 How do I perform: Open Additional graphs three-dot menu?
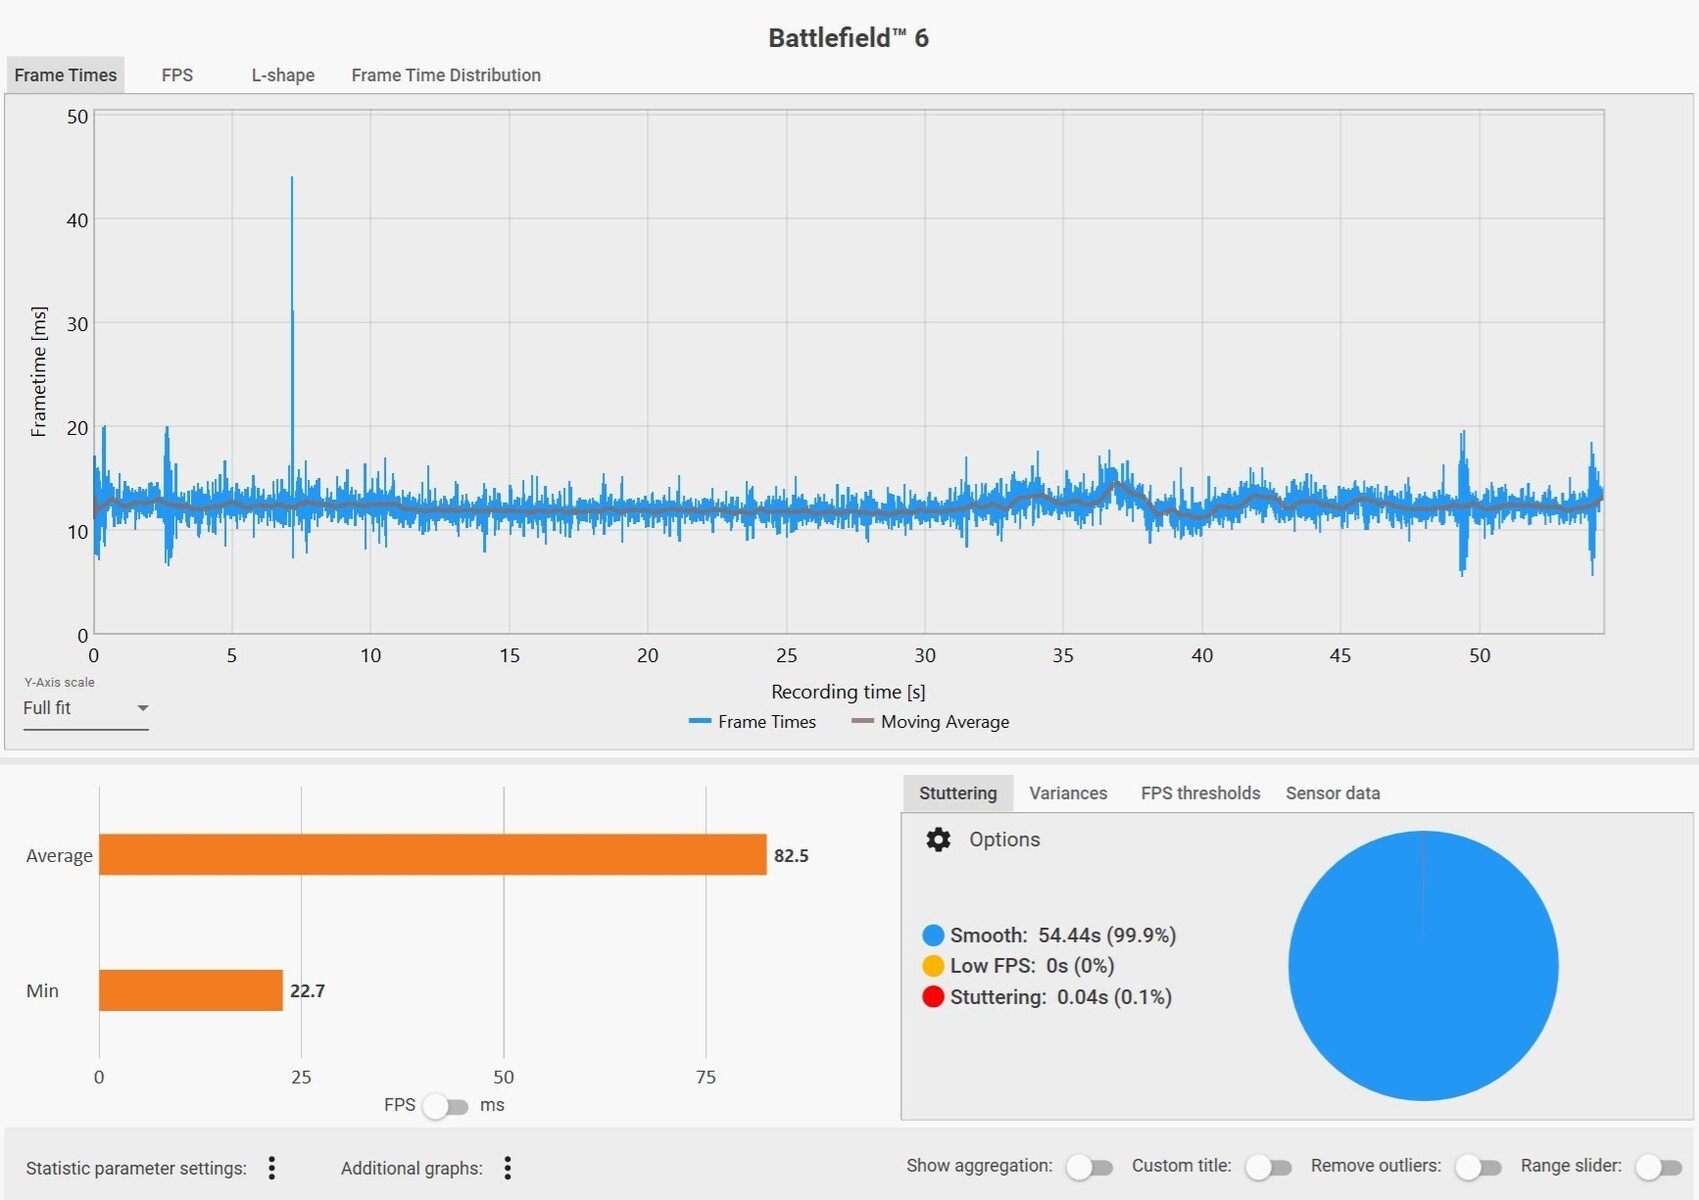click(x=508, y=1168)
